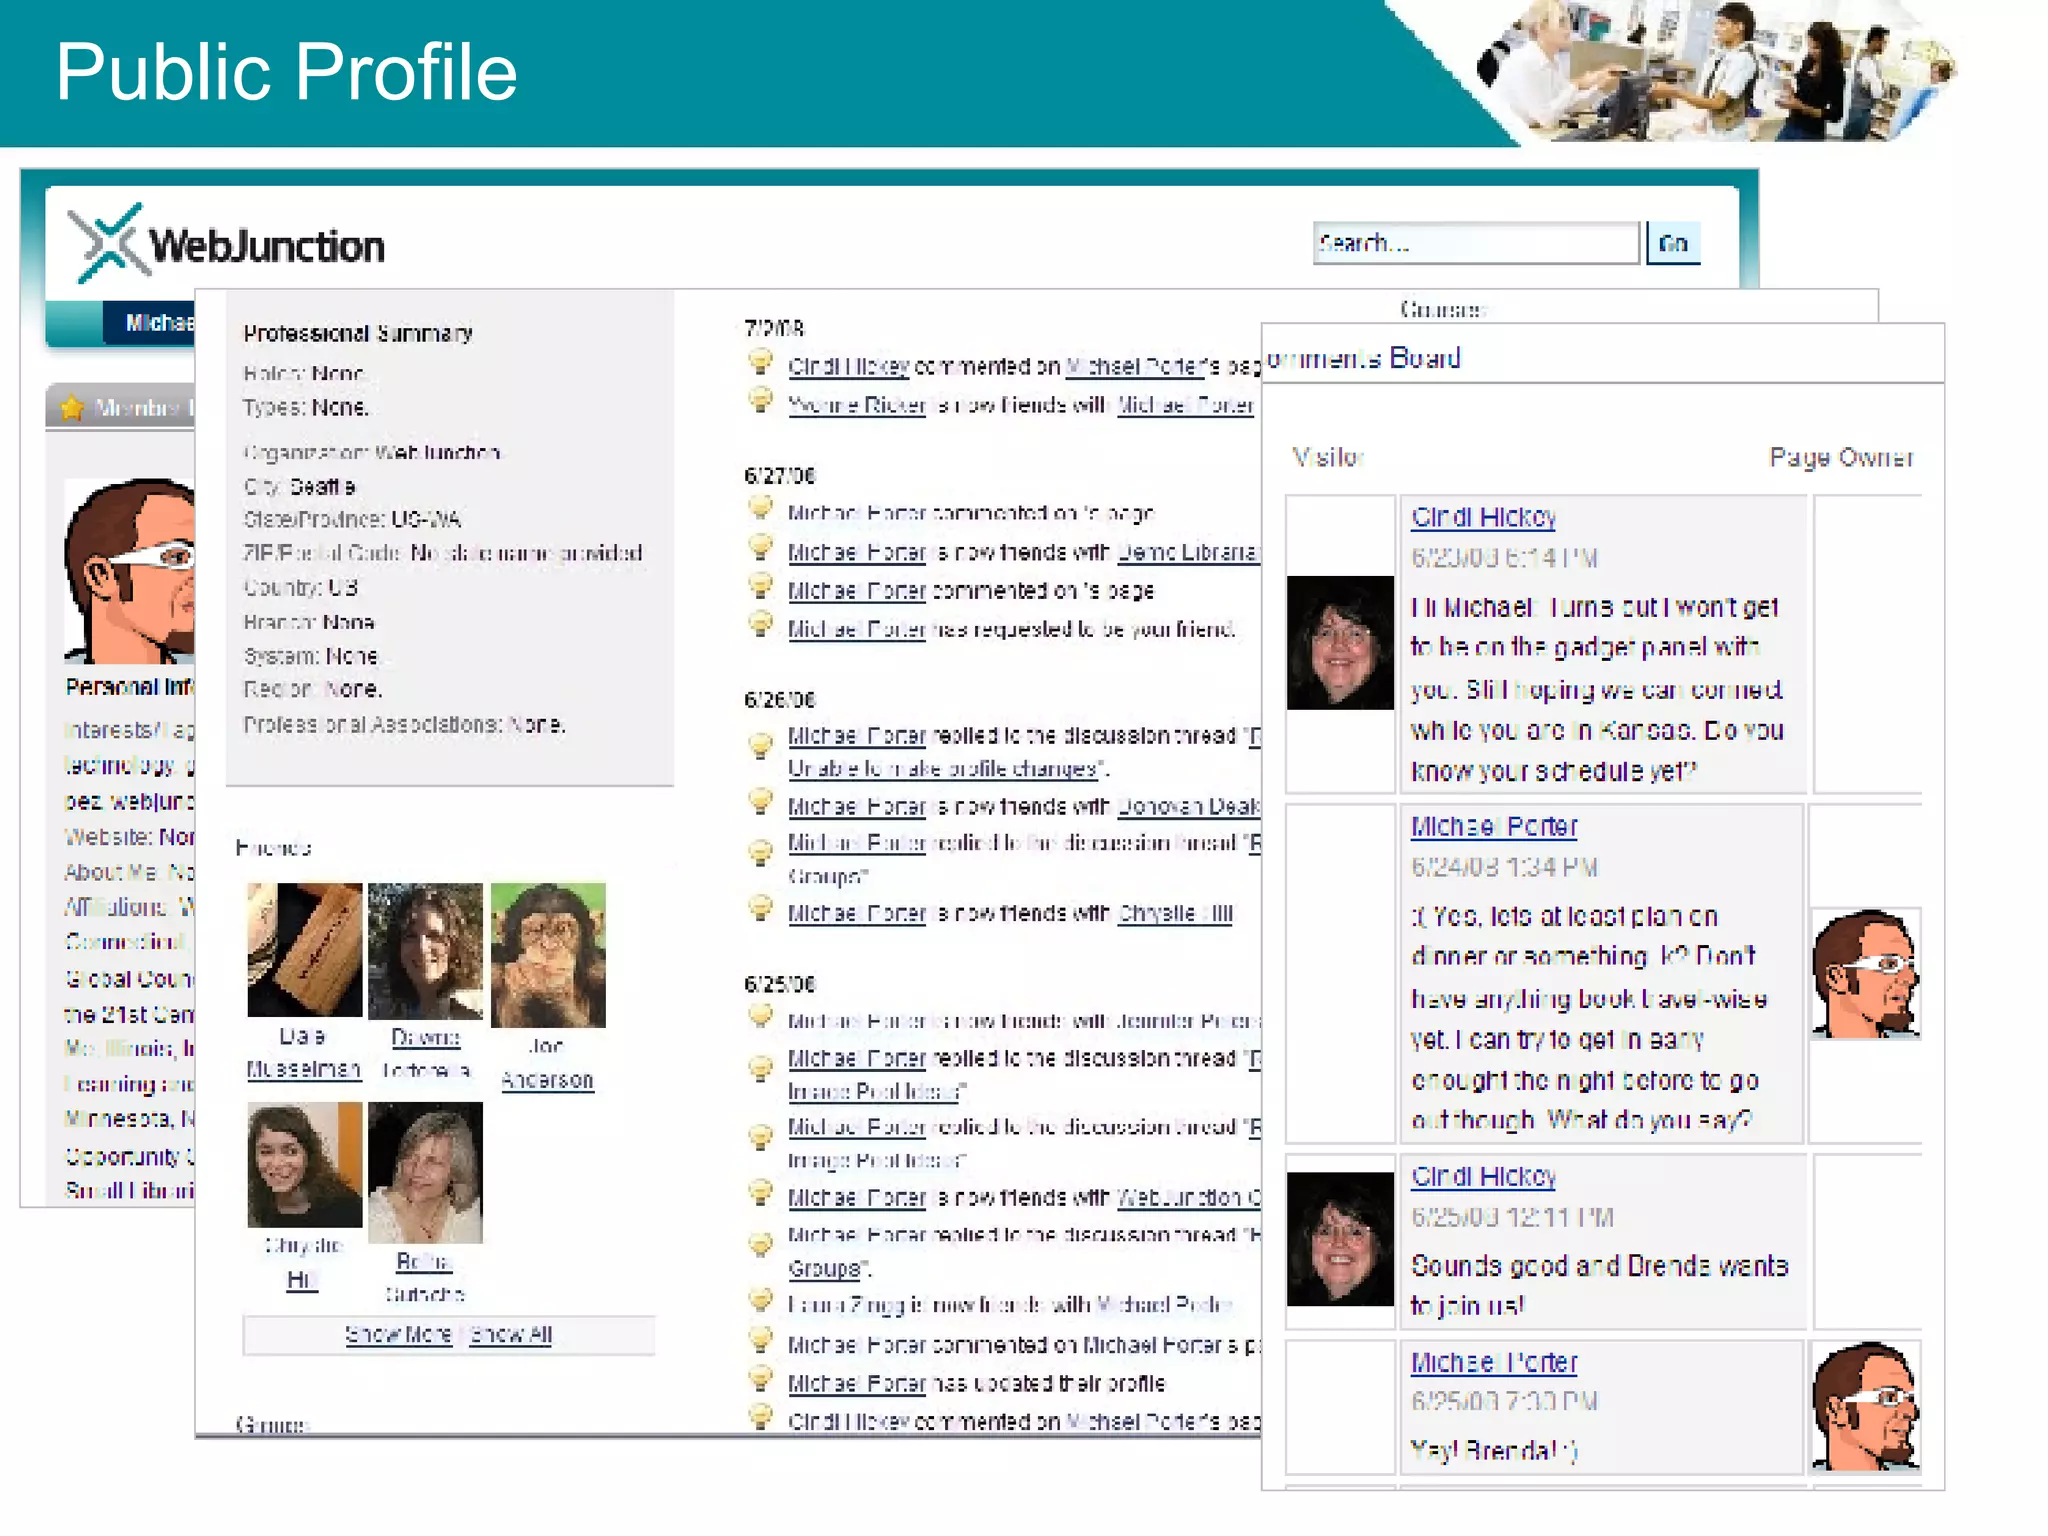Open Joe Anderson's monkey avatar thumbnail
Image resolution: width=2048 pixels, height=1536 pixels.
[548, 955]
